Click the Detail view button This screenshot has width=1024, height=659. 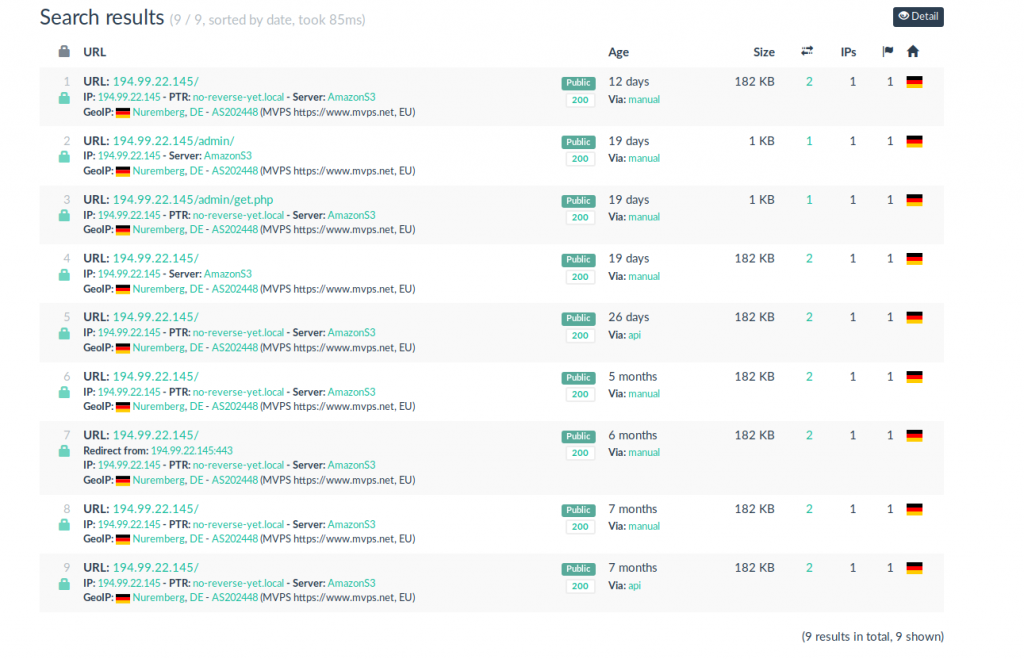point(918,16)
